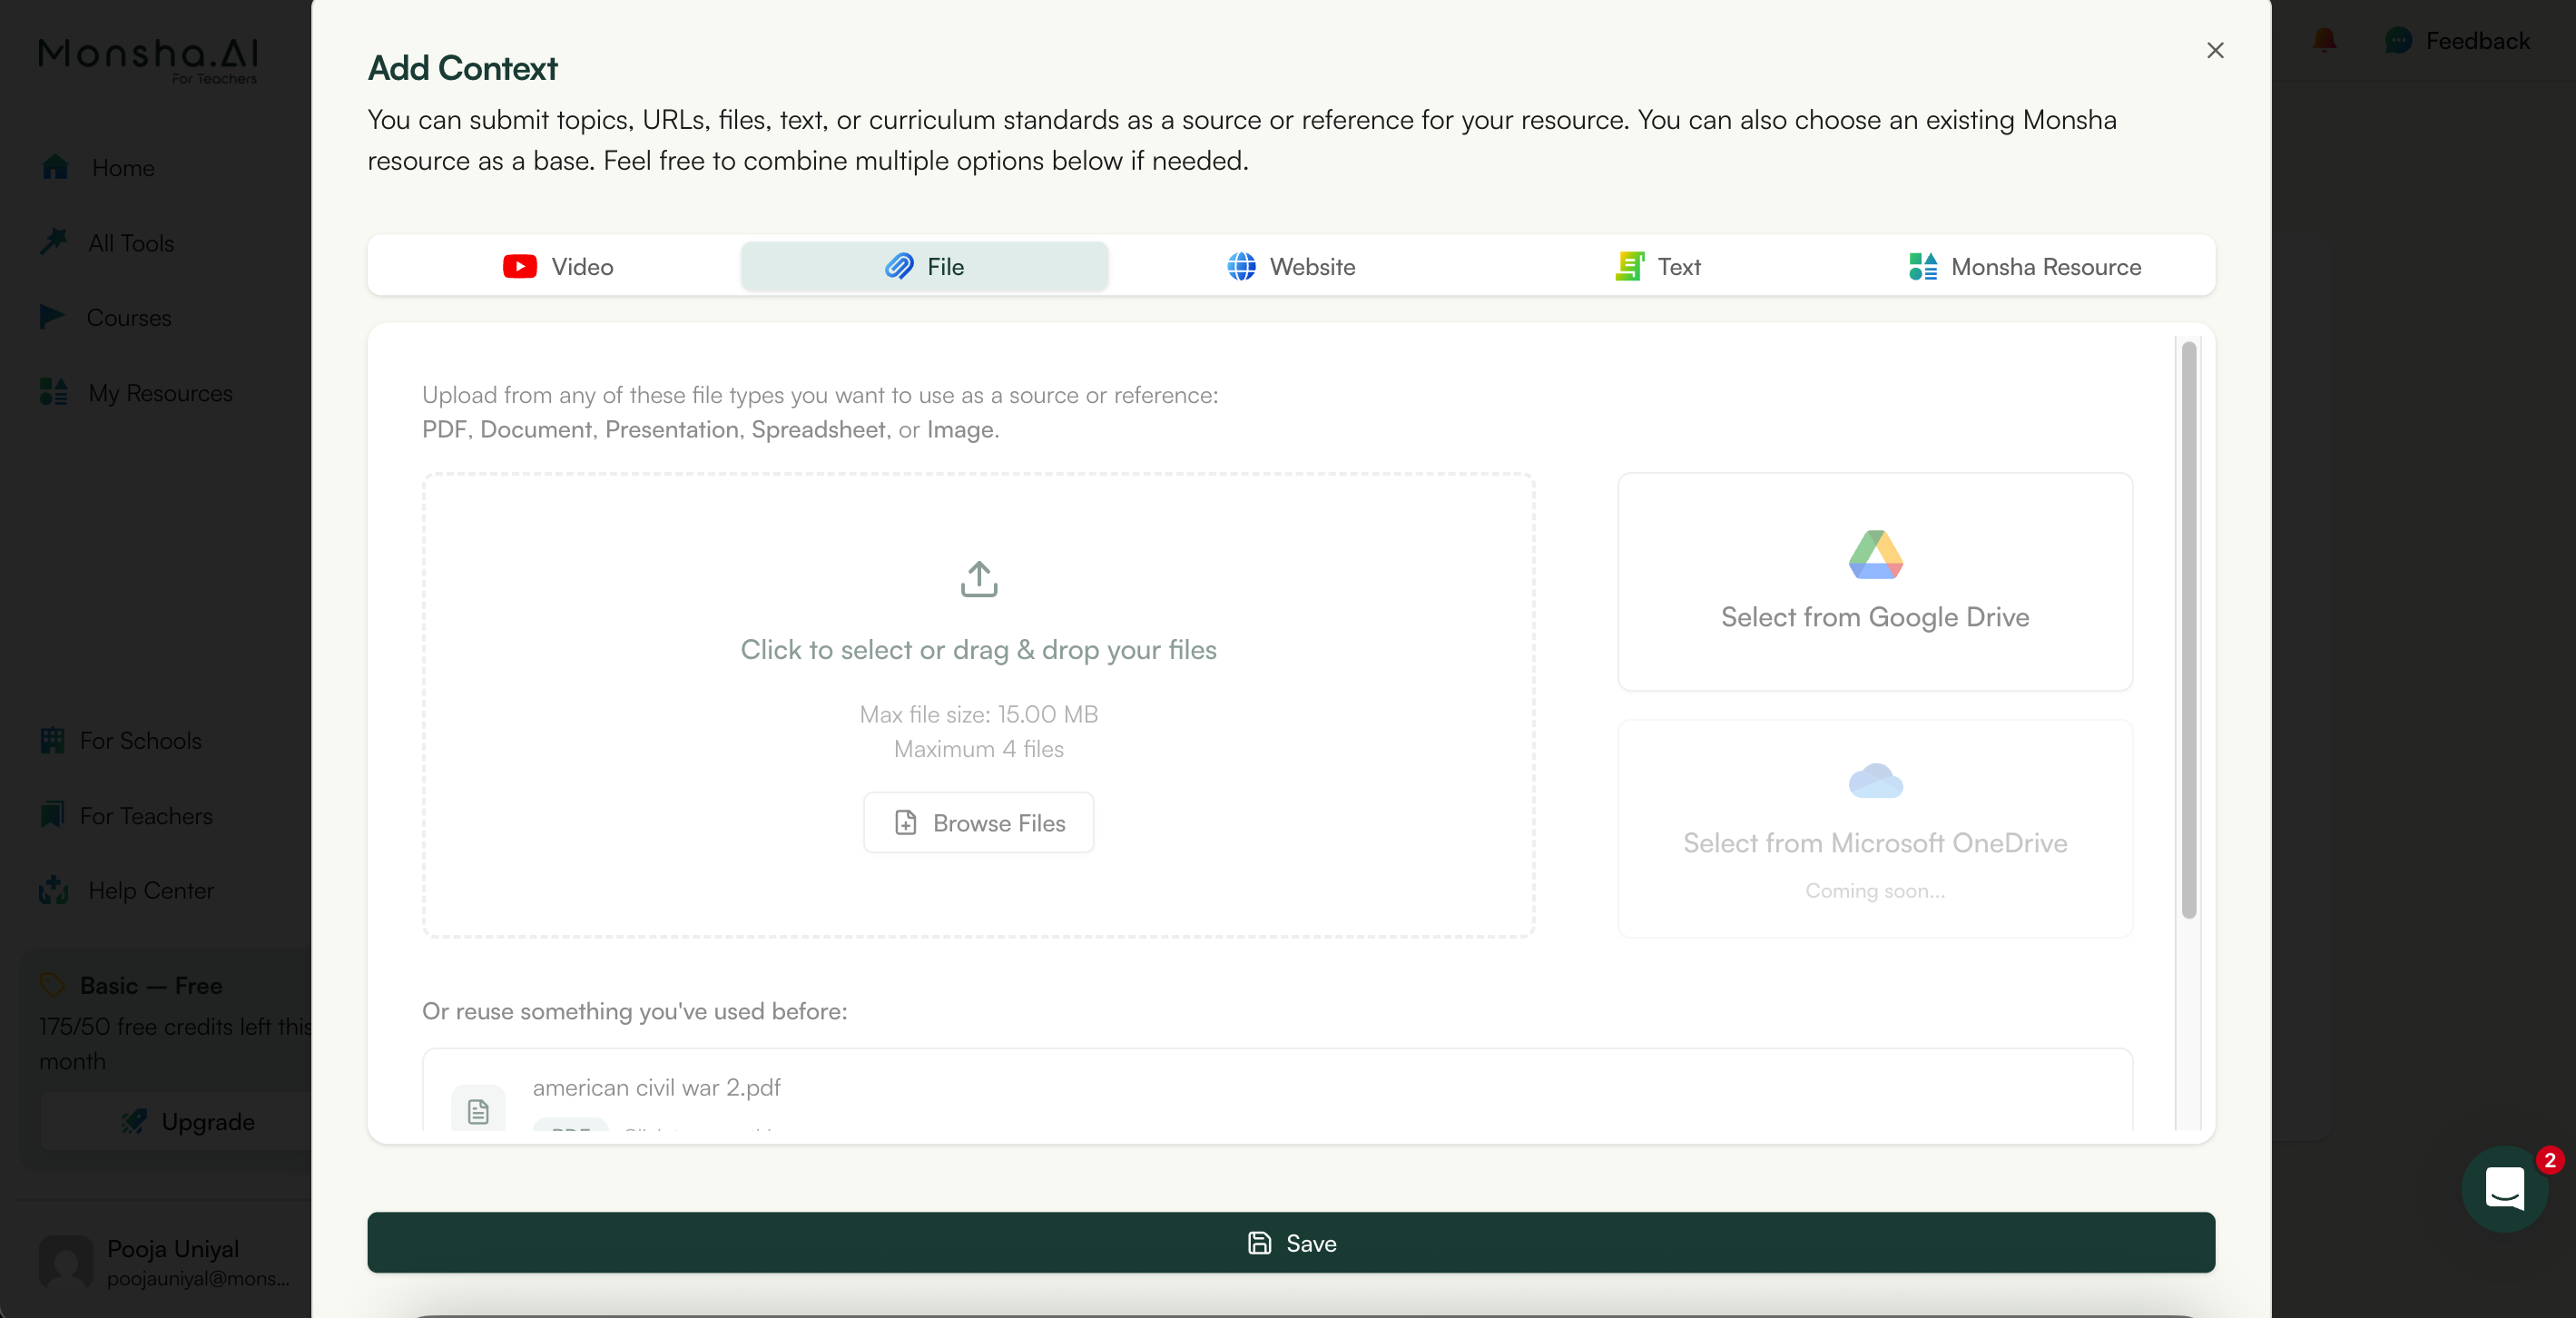2576x1318 pixels.
Task: Switch to the Text tab
Action: click(x=1658, y=266)
